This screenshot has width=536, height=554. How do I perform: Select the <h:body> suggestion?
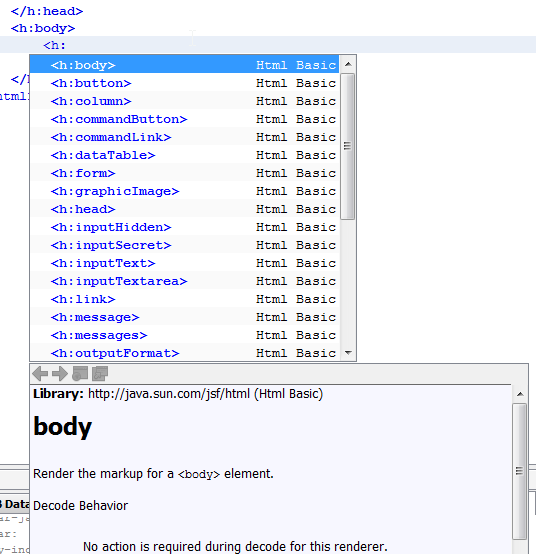[x=184, y=65]
